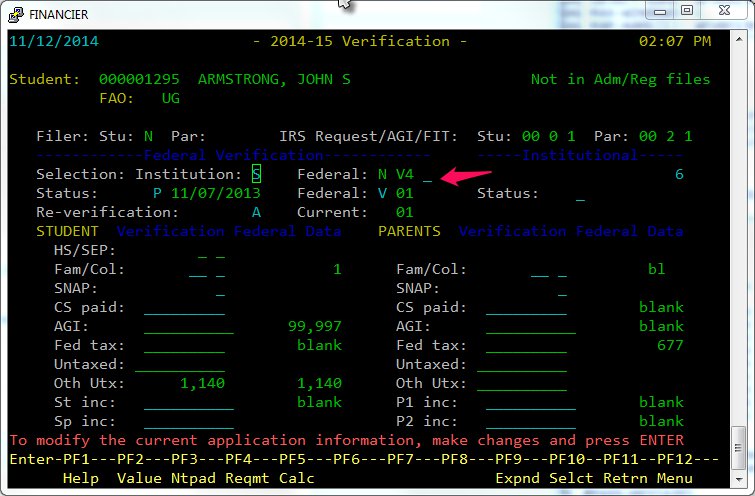Click the parents CS paid input field
Screen dimensions: 755x496
click(526, 308)
